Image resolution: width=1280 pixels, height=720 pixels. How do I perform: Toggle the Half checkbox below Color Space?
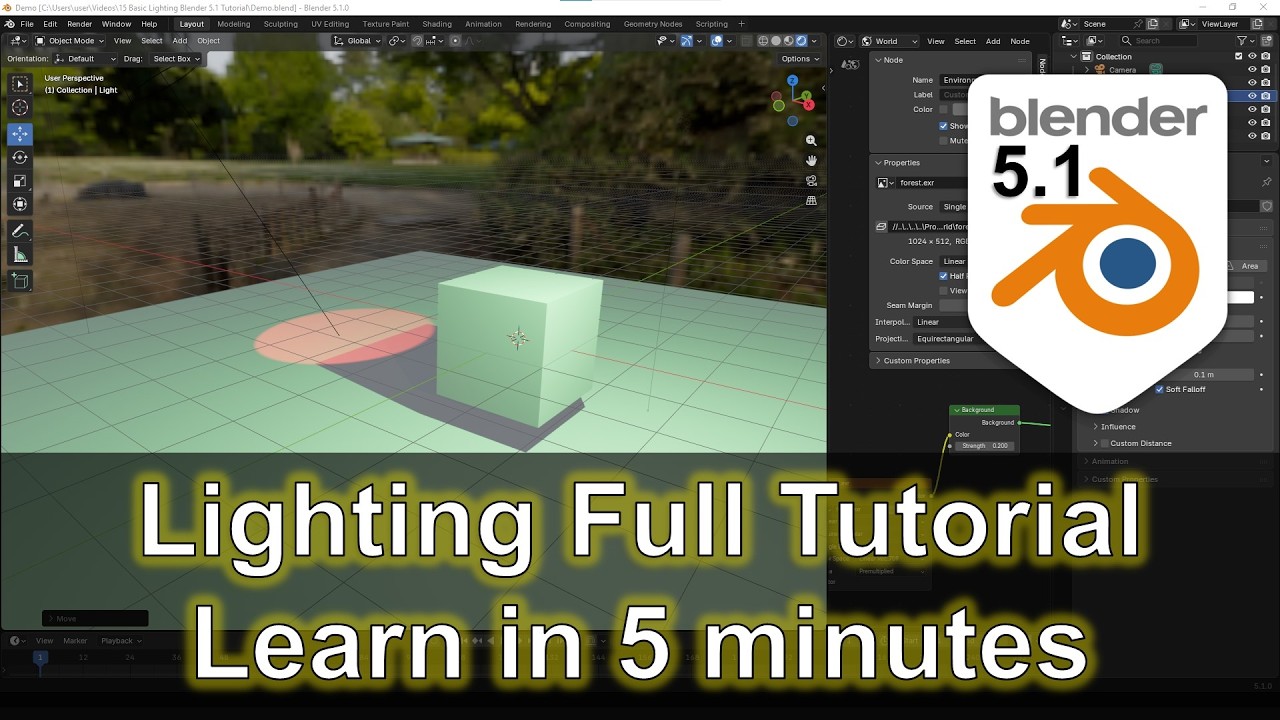pyautogui.click(x=943, y=276)
